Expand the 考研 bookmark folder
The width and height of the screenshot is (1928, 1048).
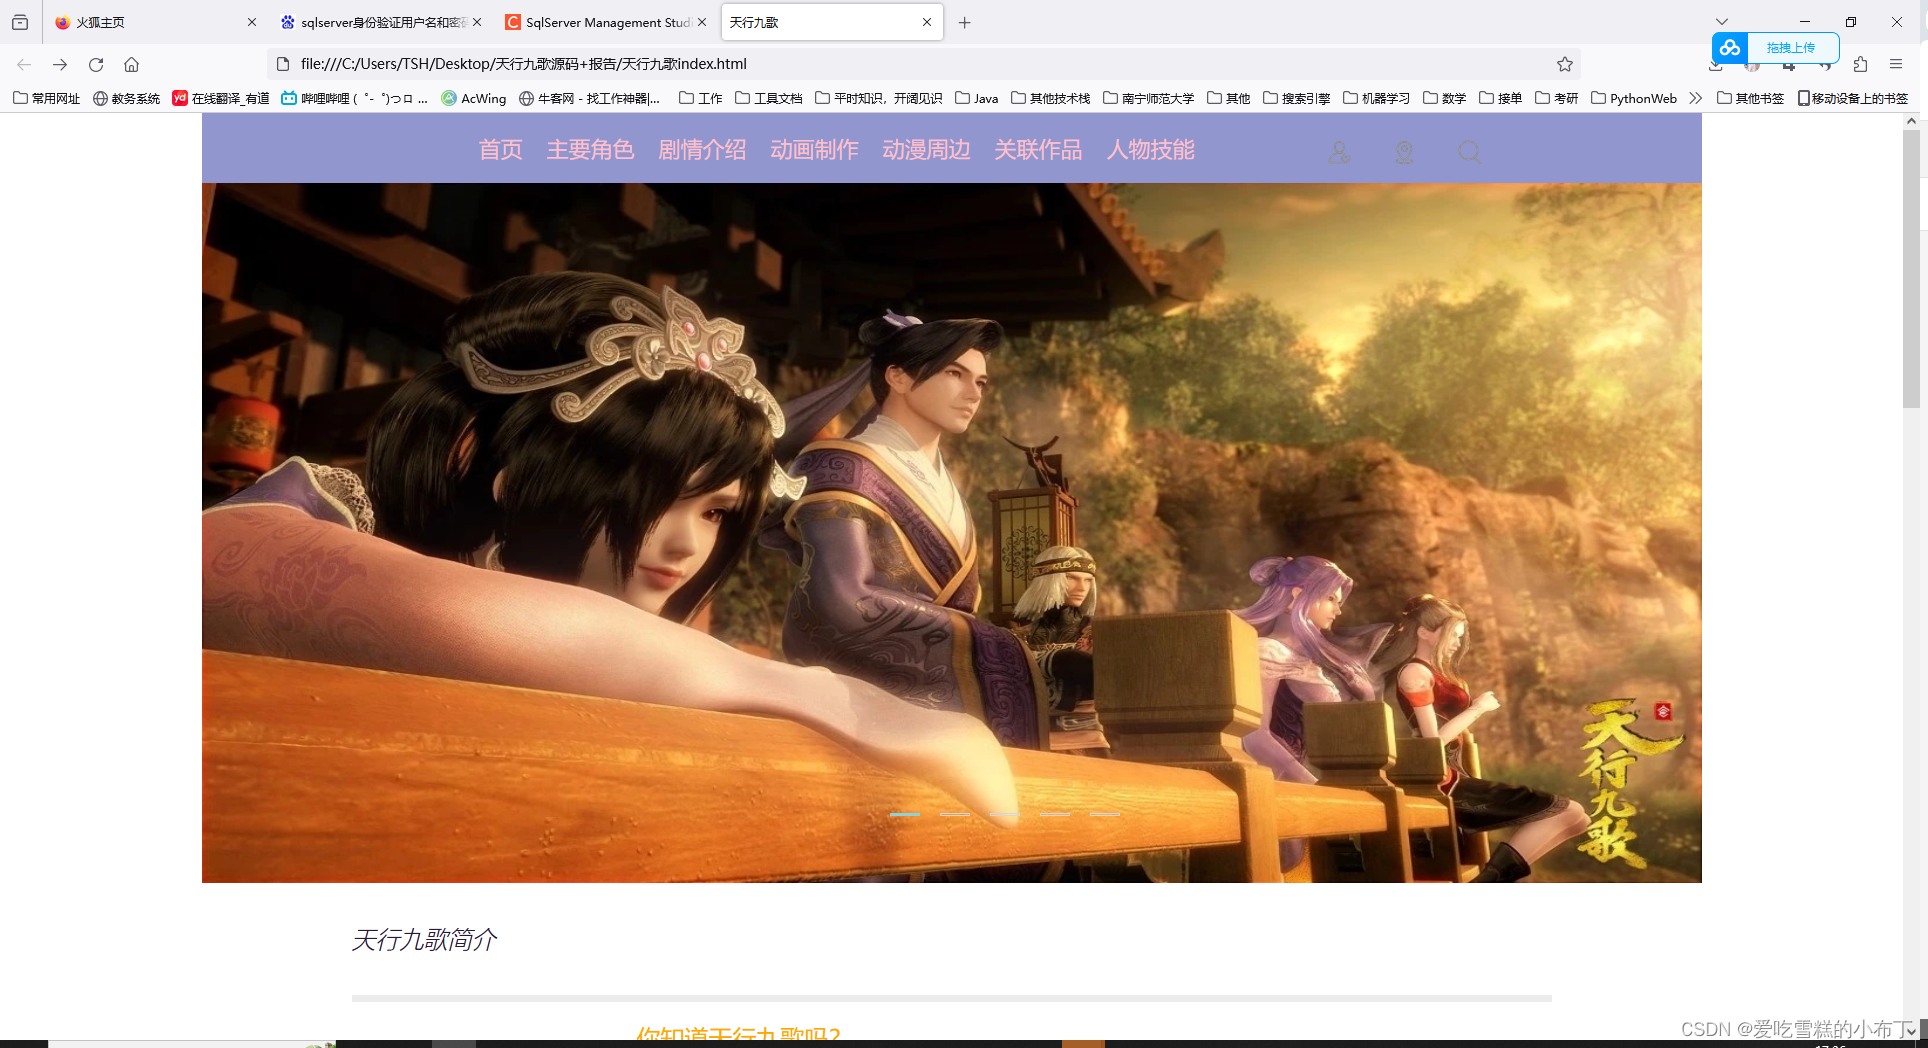[1556, 98]
